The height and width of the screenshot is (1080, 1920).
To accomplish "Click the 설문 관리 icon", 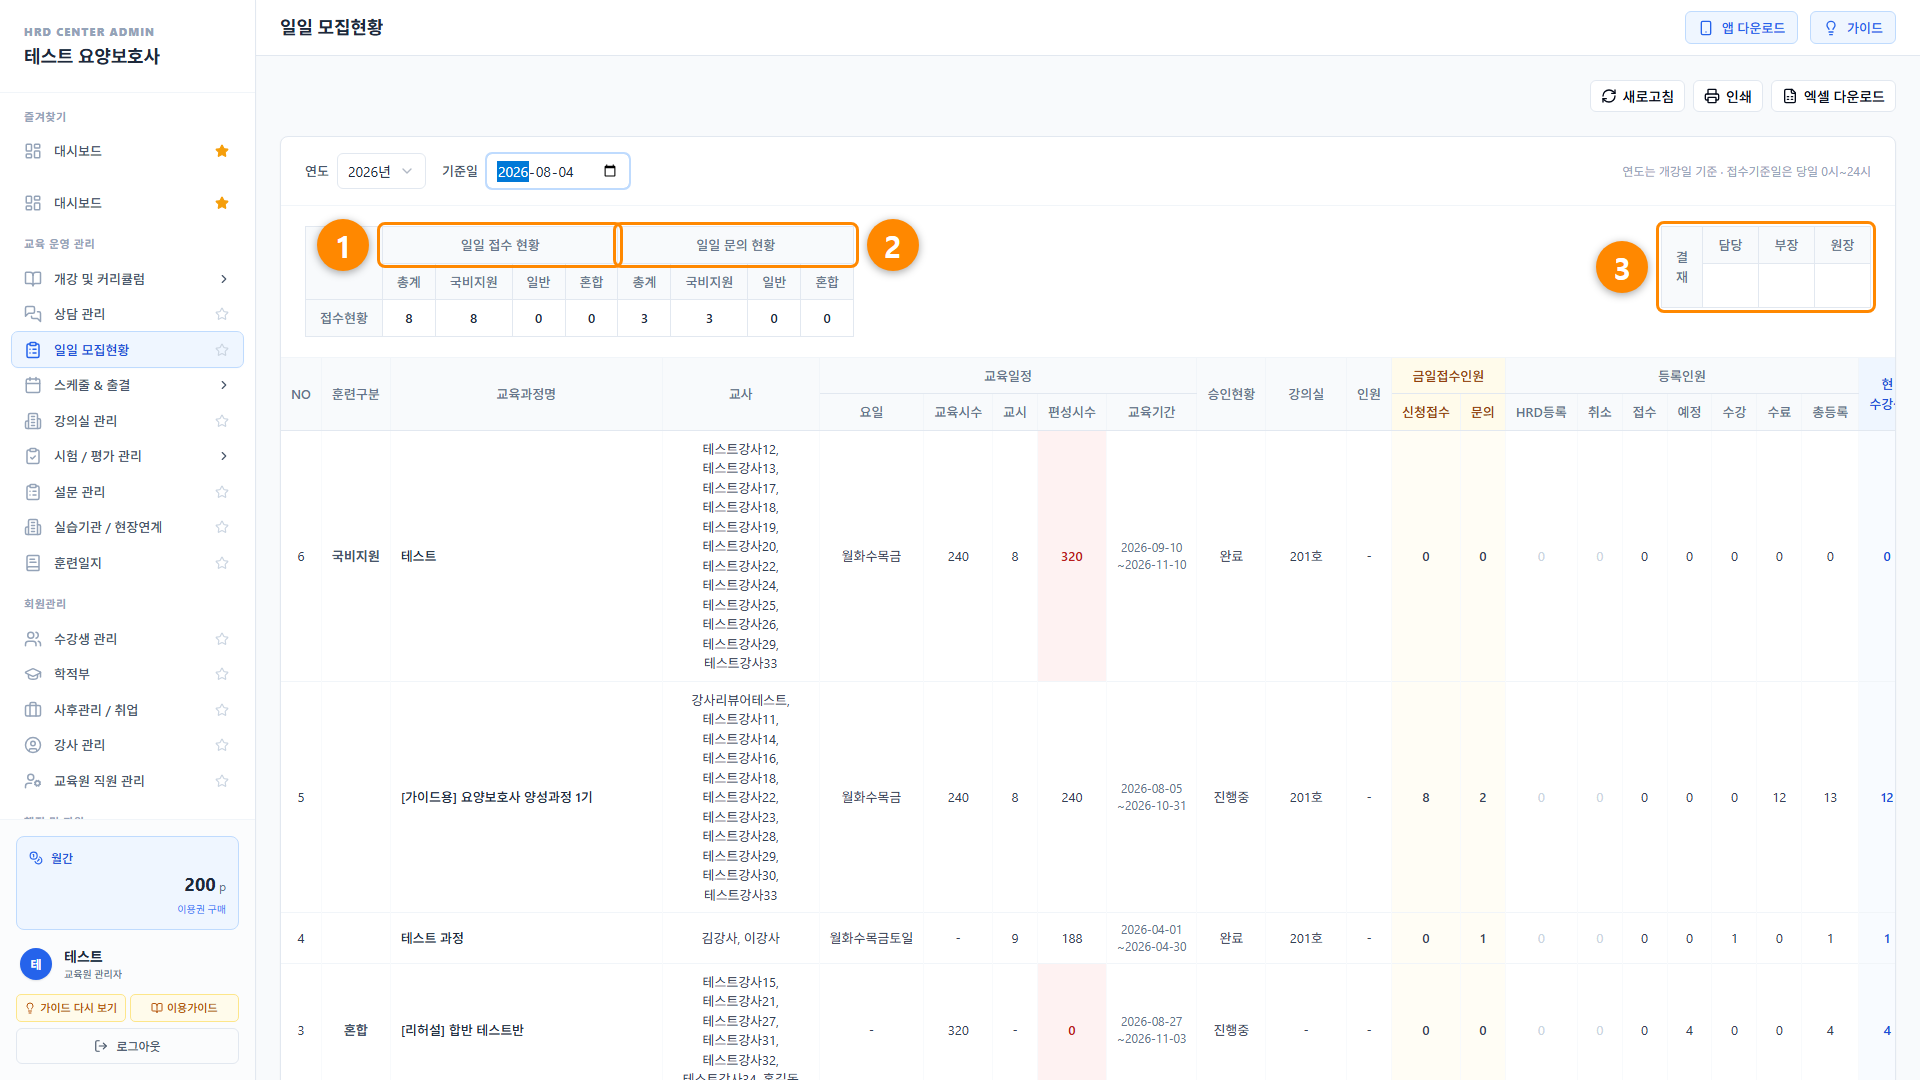I will [x=33, y=492].
